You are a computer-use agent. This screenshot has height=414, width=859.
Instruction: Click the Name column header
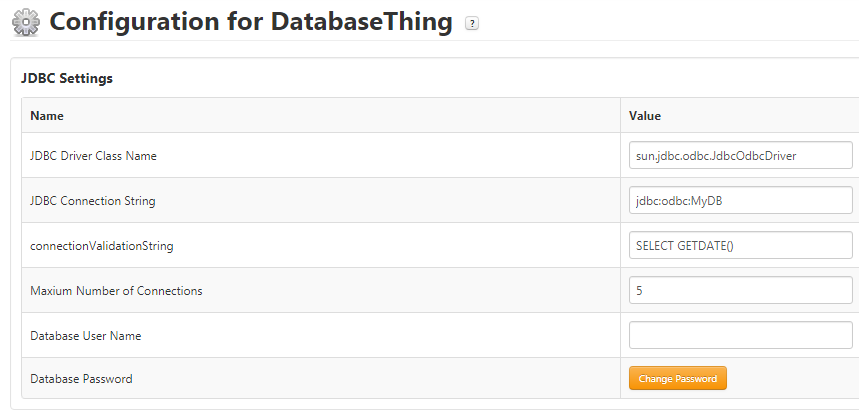tap(47, 116)
